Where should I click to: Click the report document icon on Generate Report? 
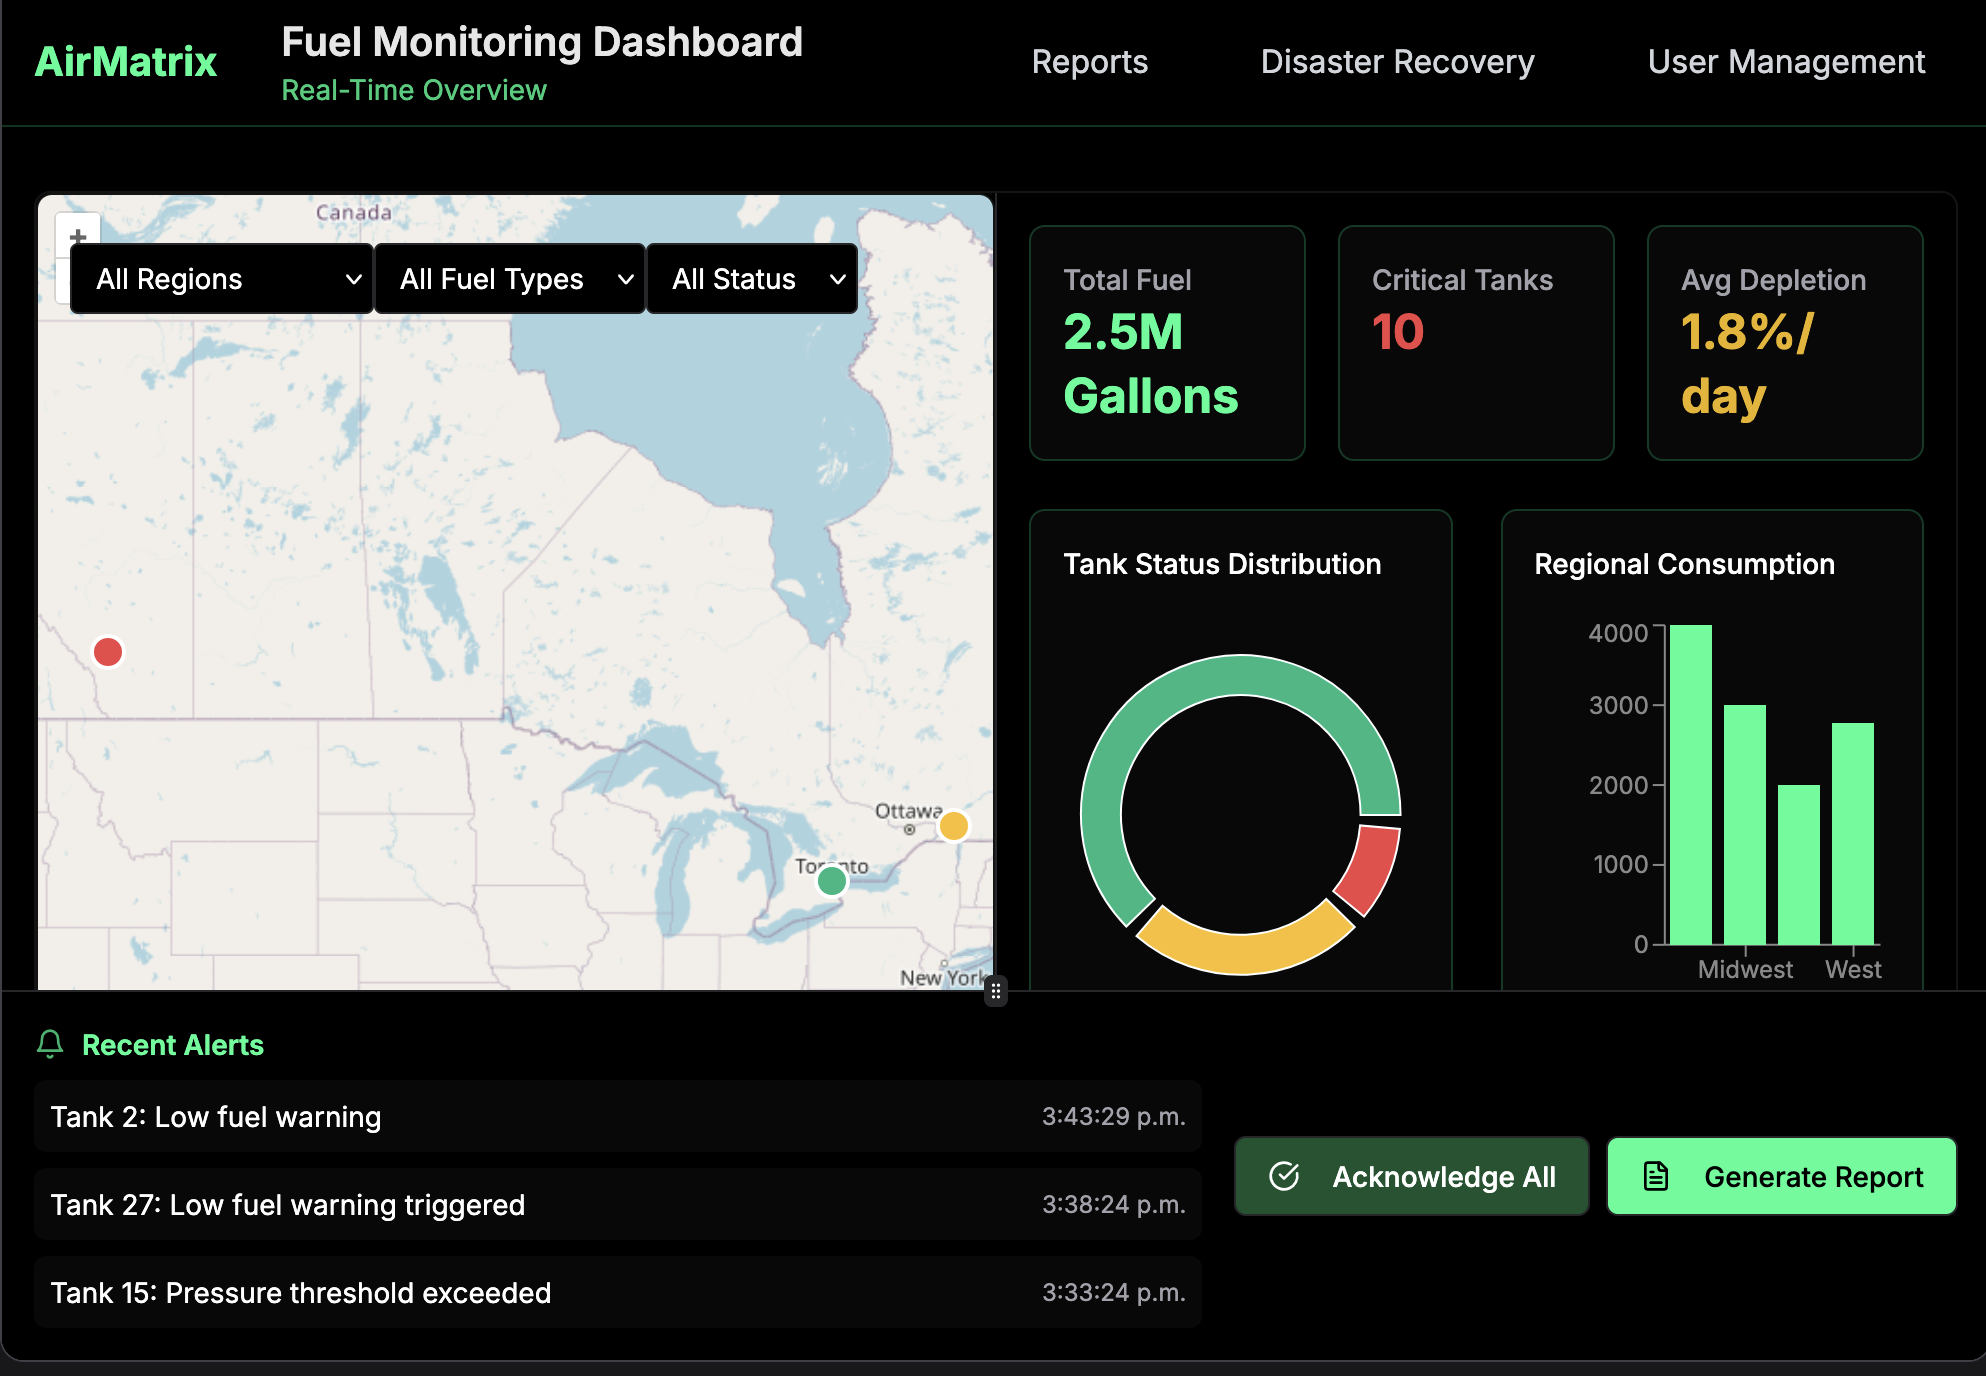[1655, 1176]
